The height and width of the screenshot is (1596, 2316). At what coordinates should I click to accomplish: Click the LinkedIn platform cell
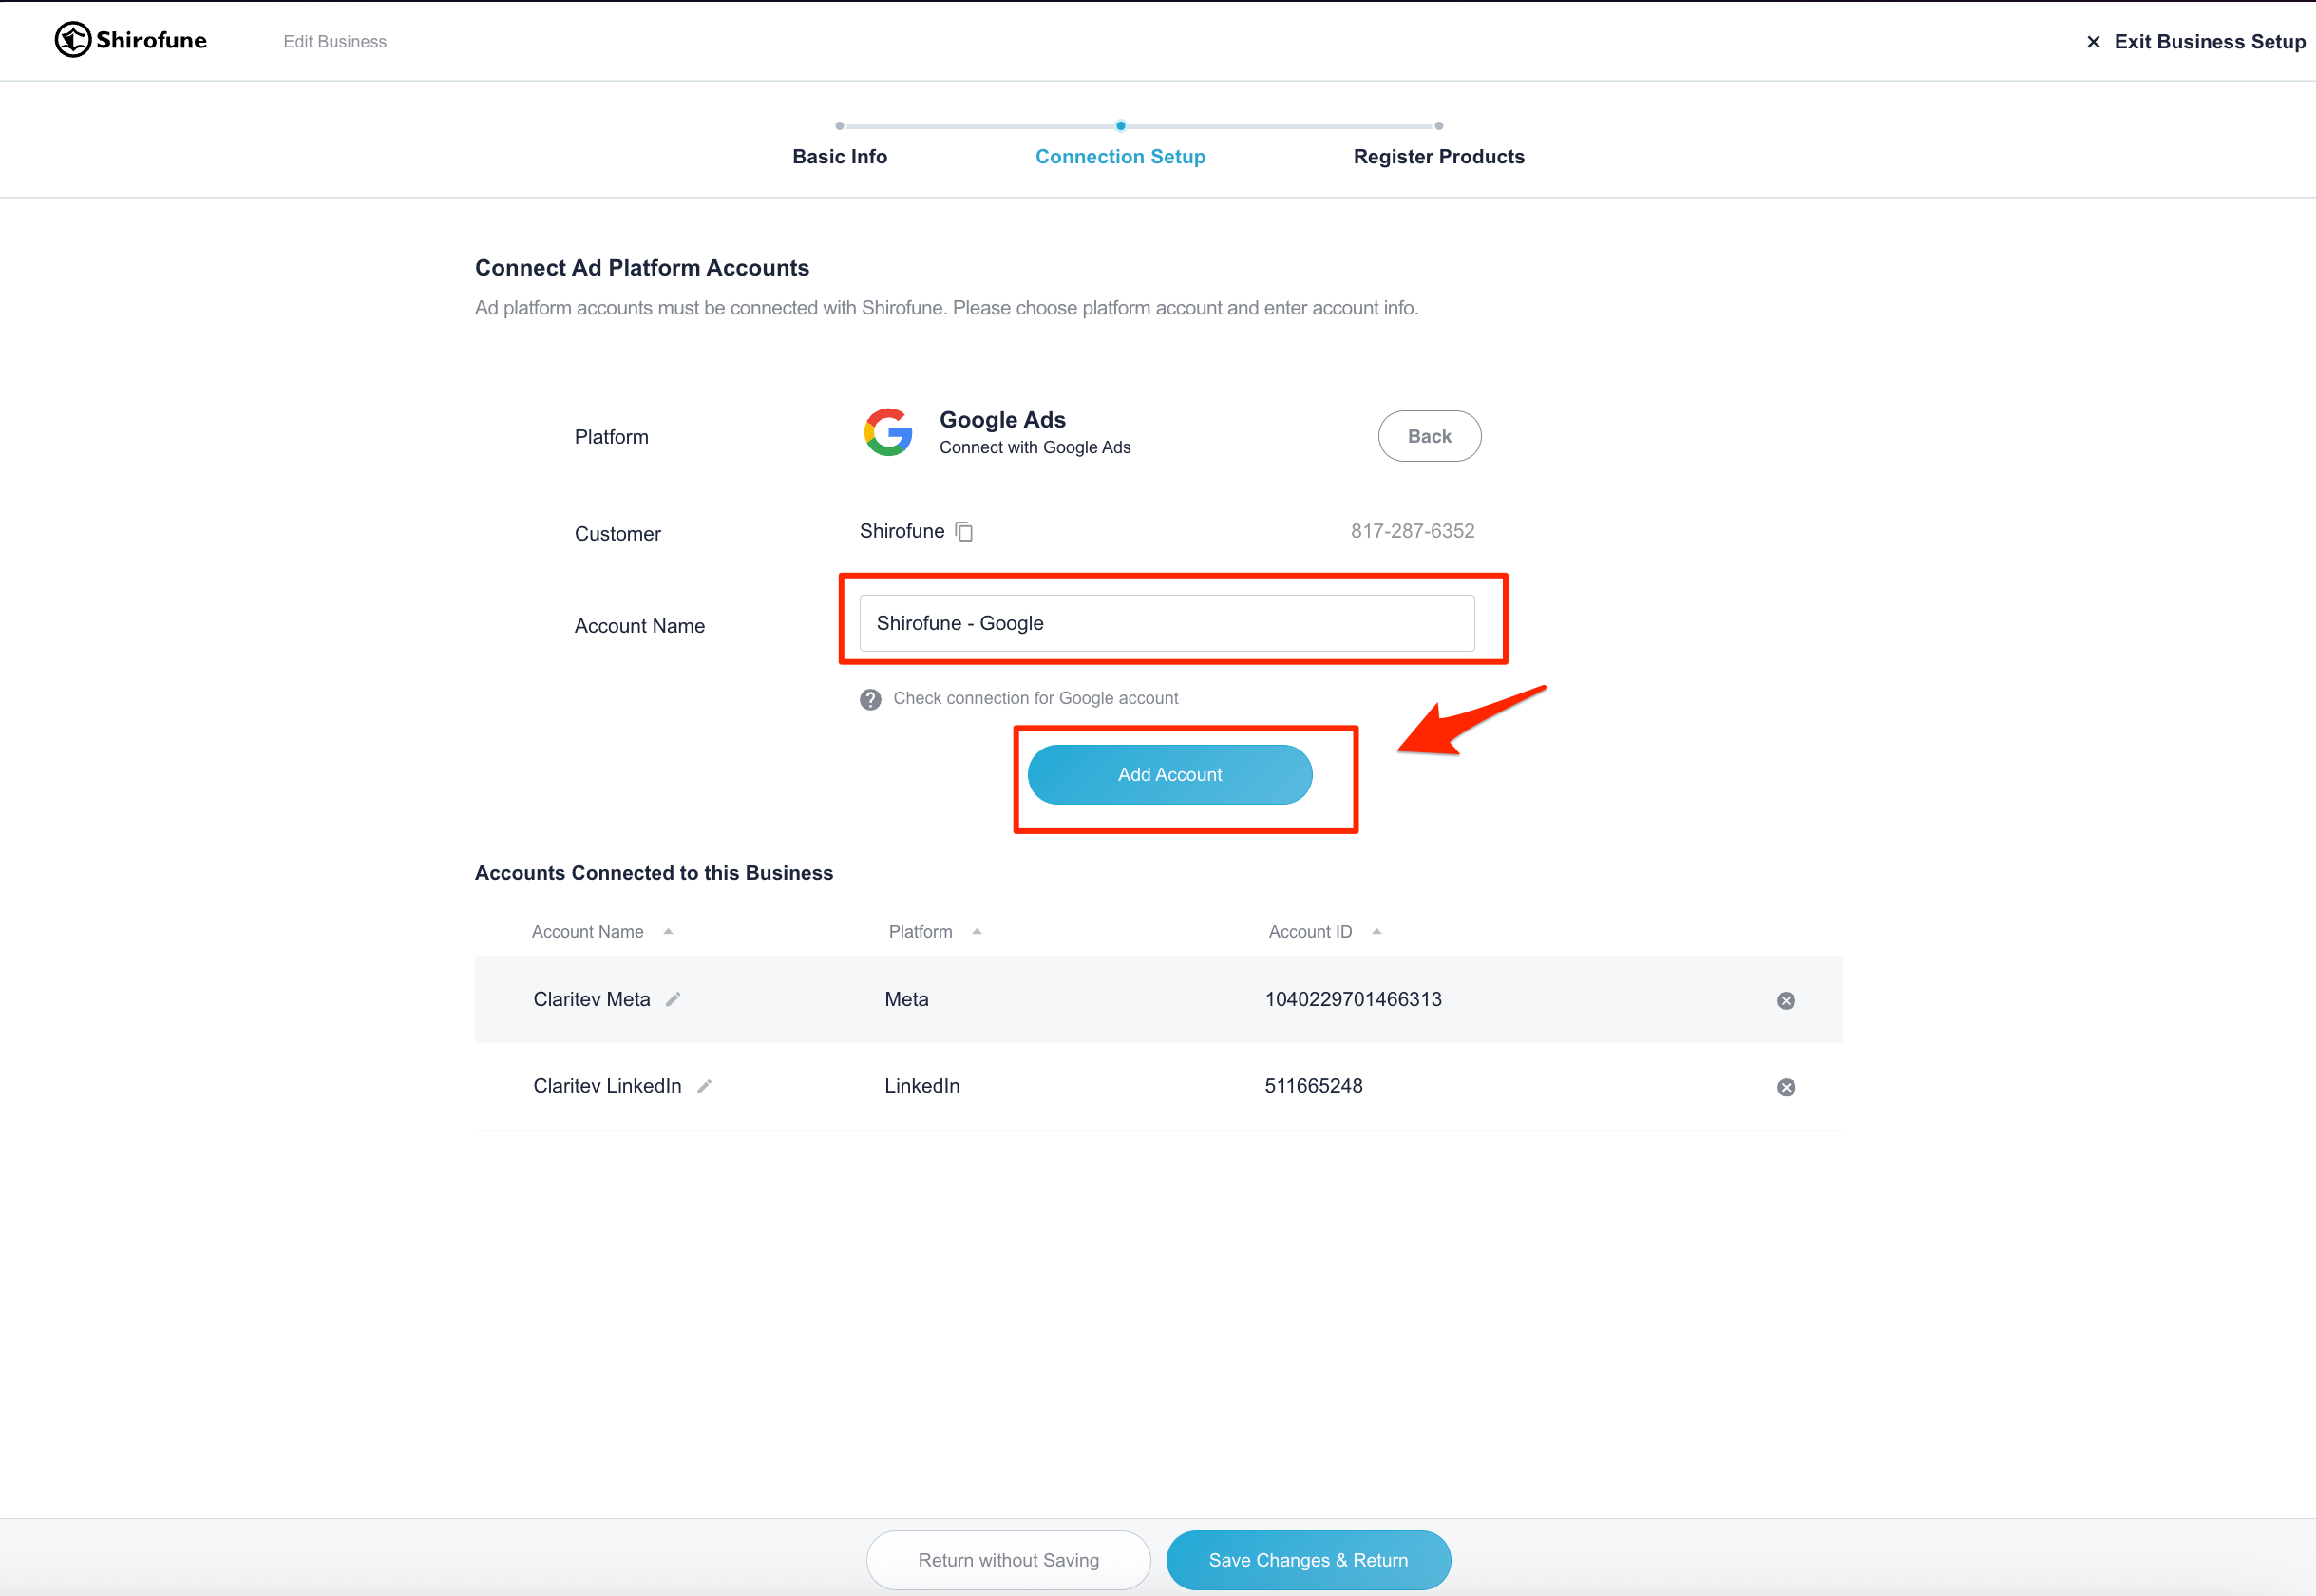point(921,1086)
